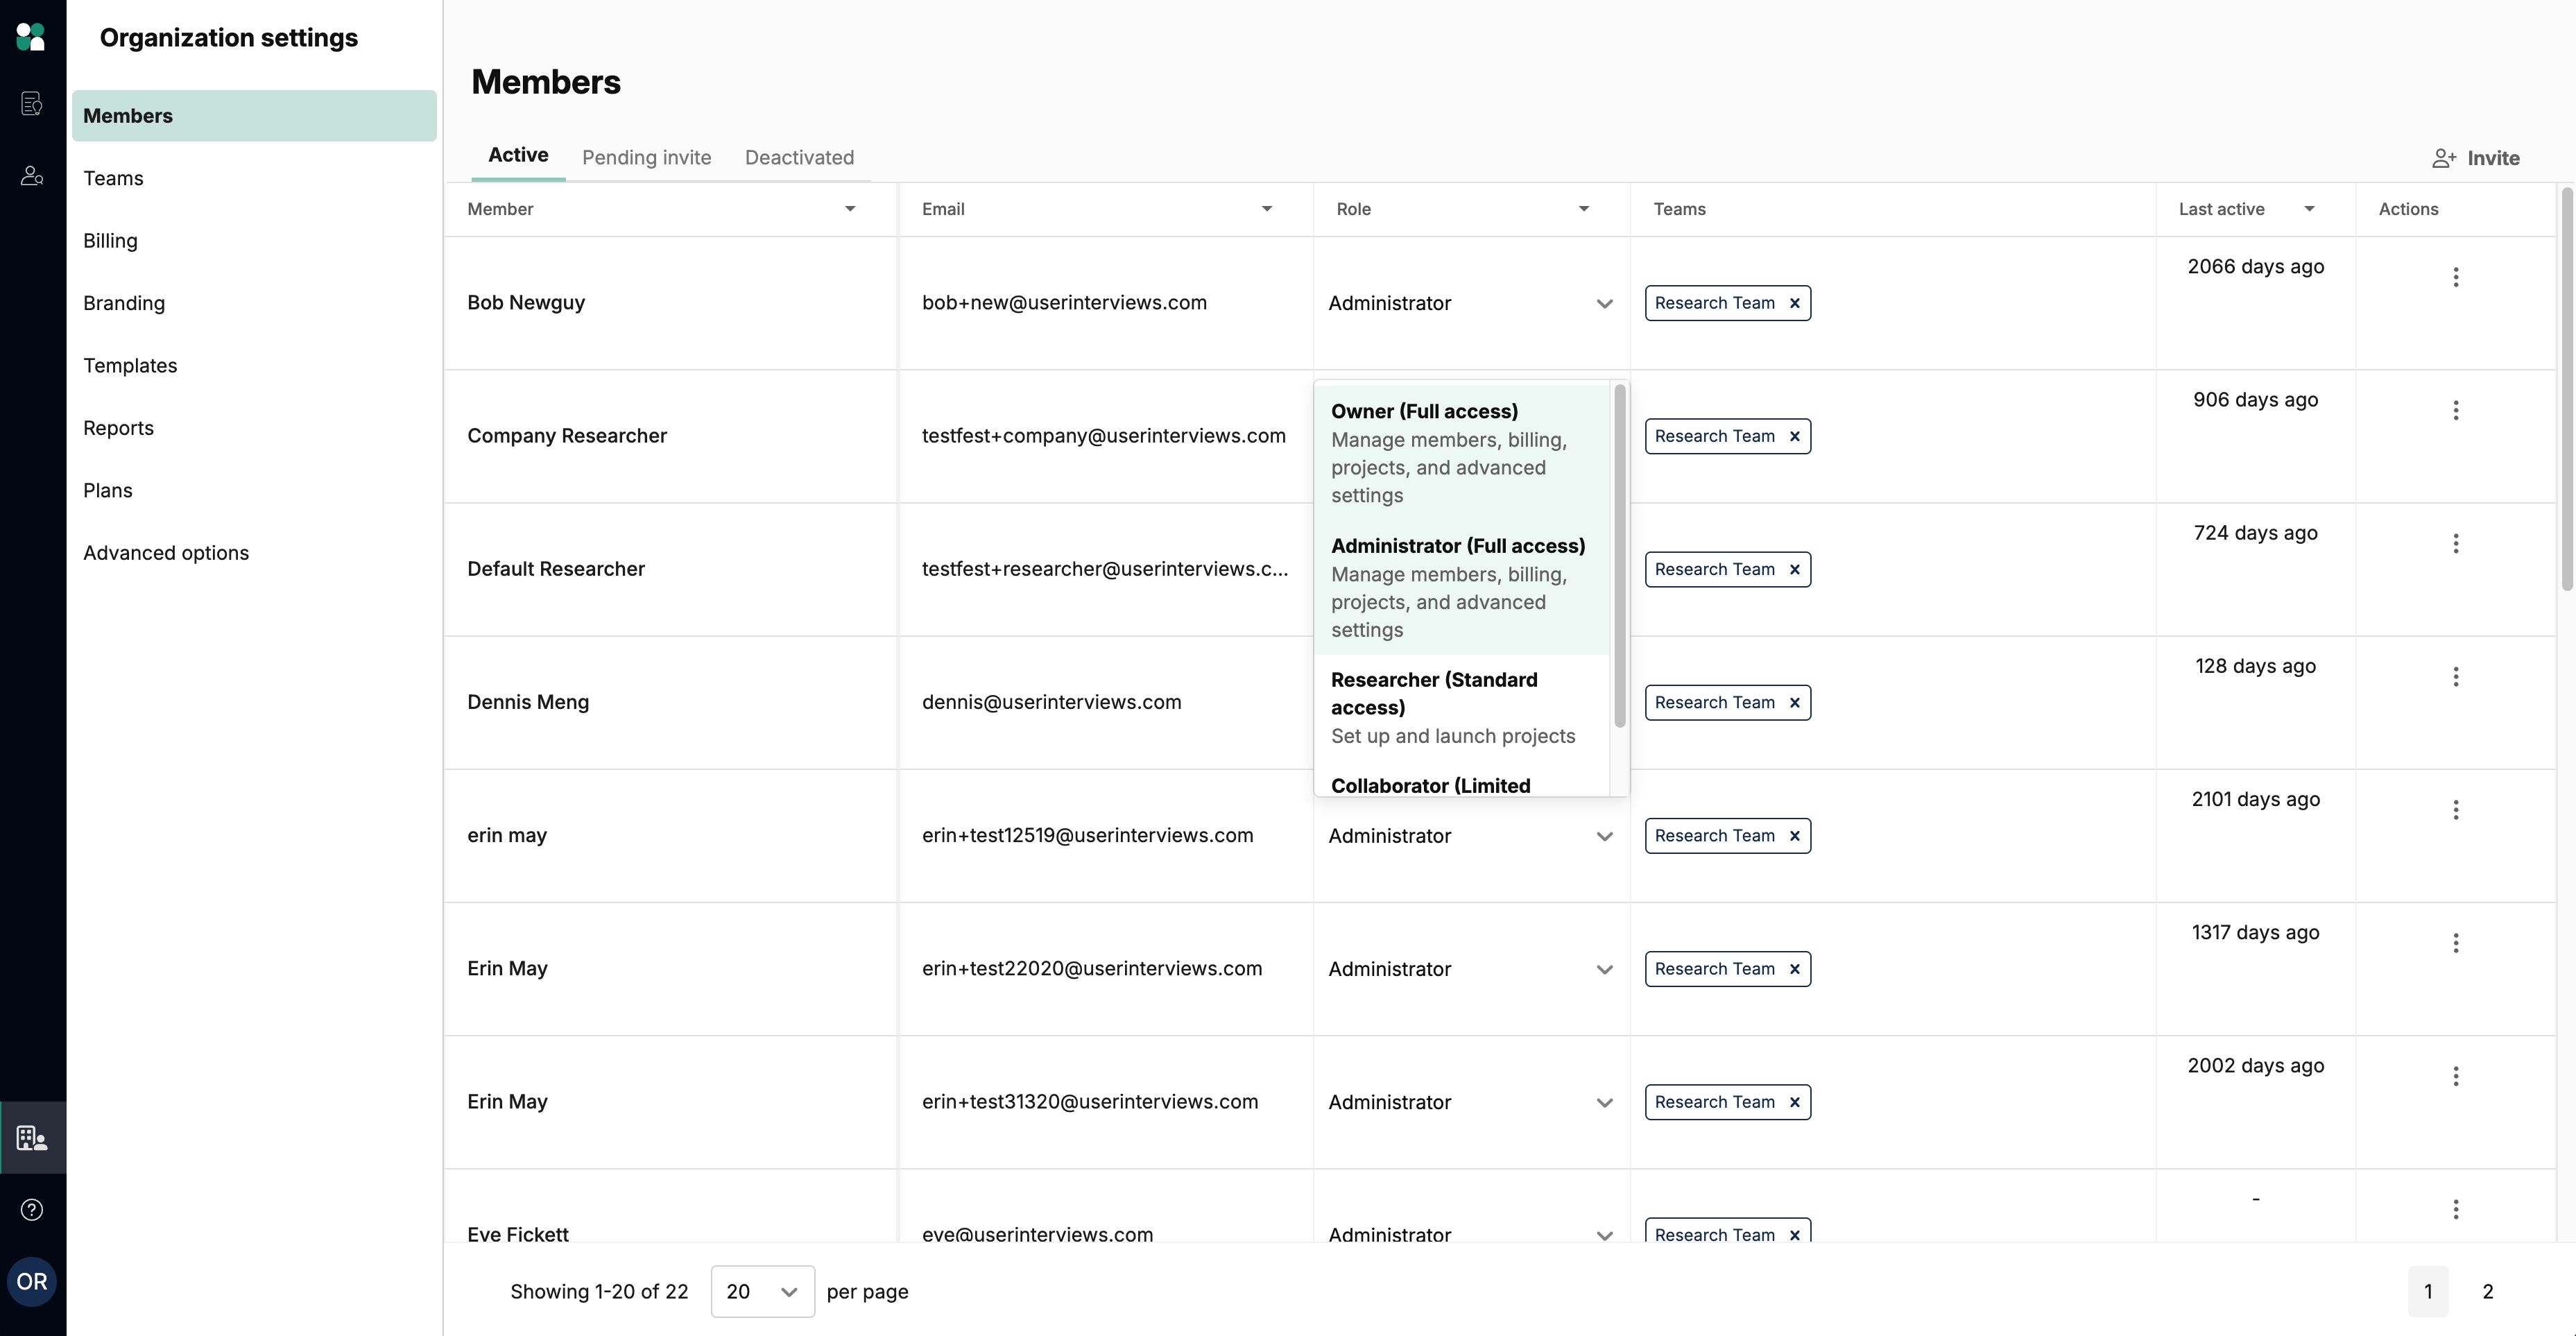This screenshot has width=2576, height=1336.
Task: Click the role dropdown list scrollbar
Action: (1619, 556)
